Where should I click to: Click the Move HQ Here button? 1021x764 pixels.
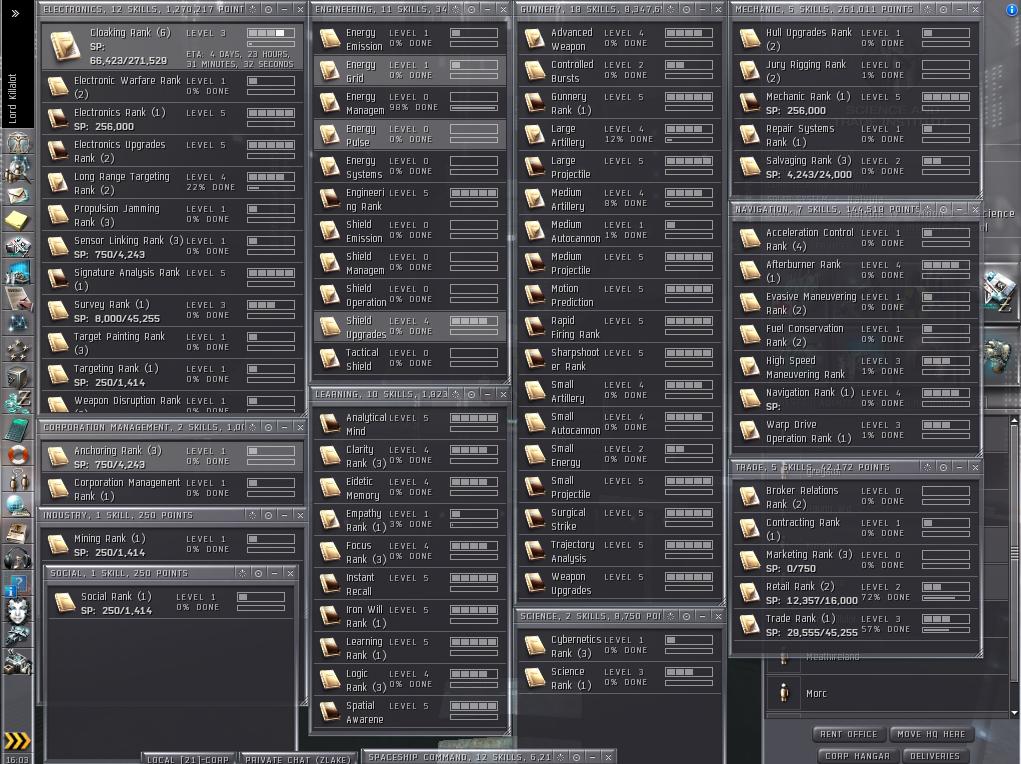931,734
